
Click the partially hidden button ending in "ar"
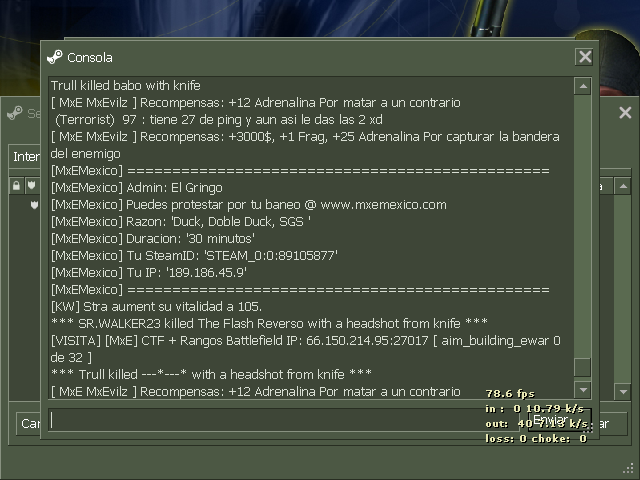(x=613, y=424)
